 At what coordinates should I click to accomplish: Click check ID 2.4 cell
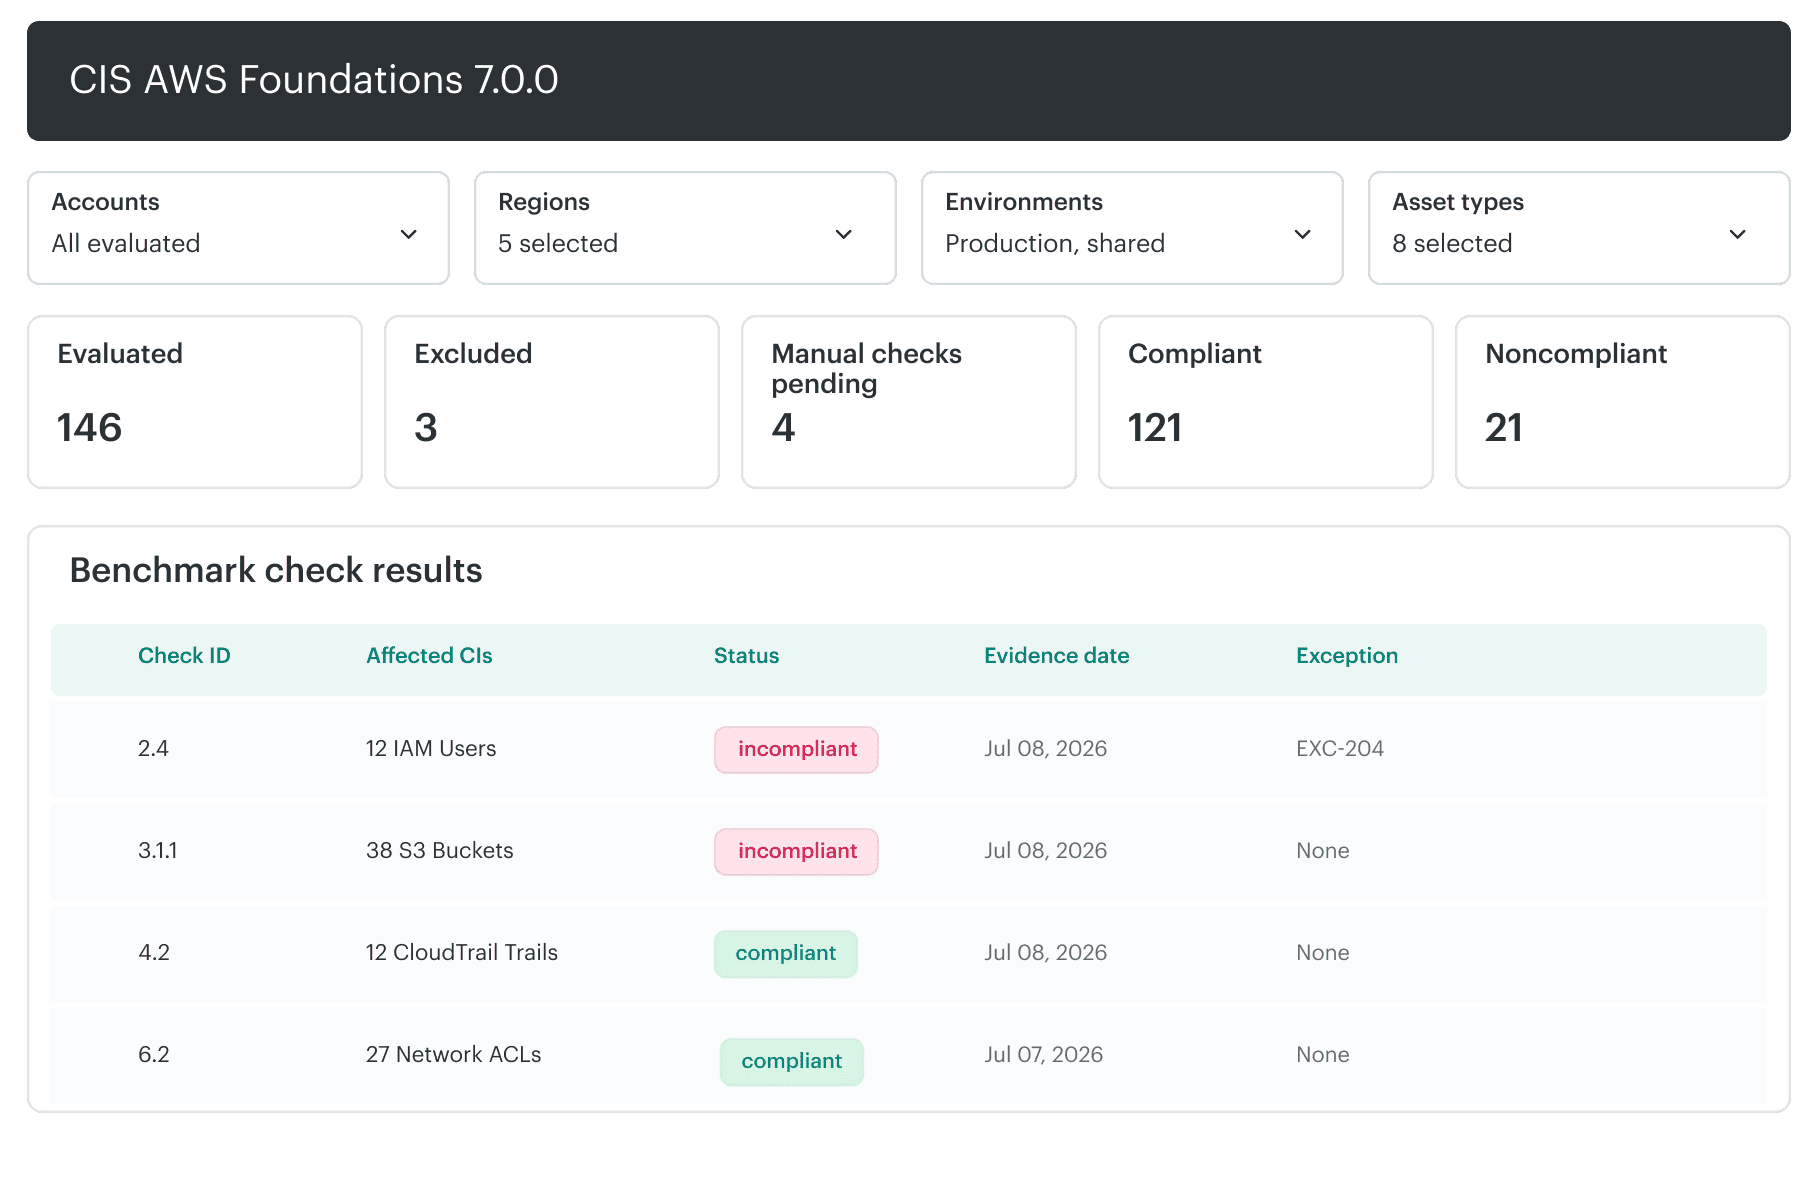153,749
